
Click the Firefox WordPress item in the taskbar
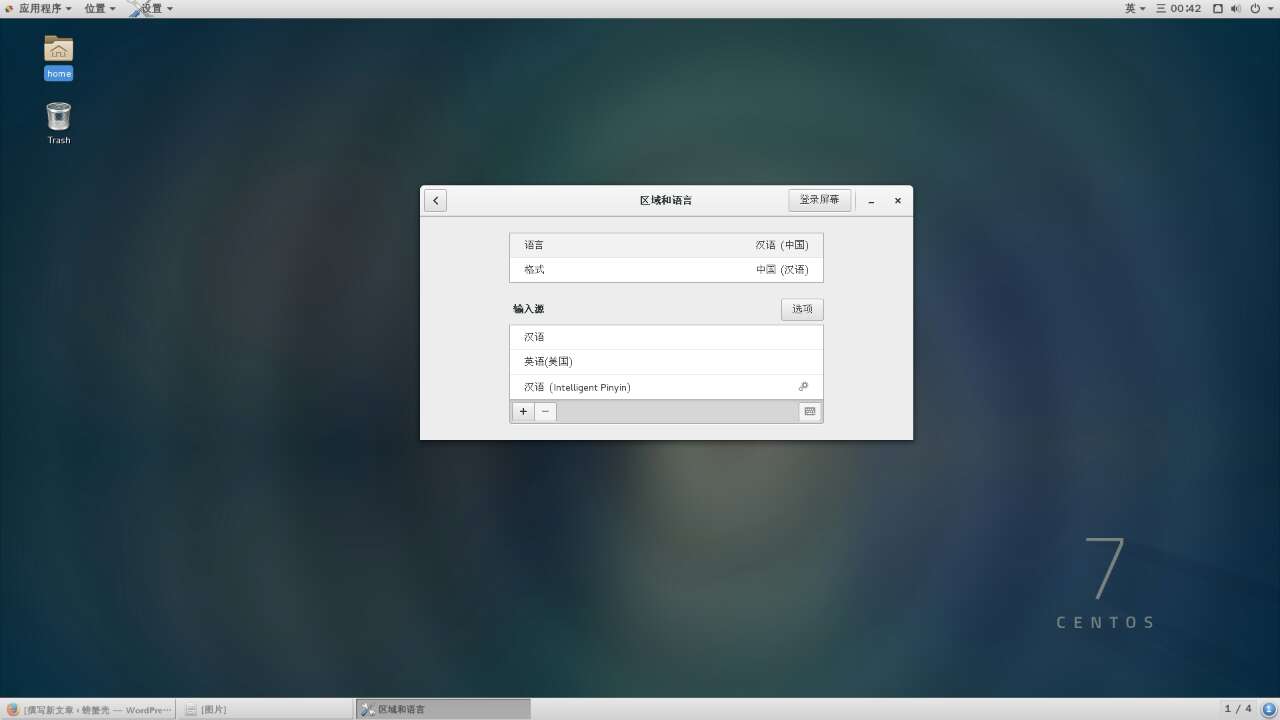pos(88,709)
